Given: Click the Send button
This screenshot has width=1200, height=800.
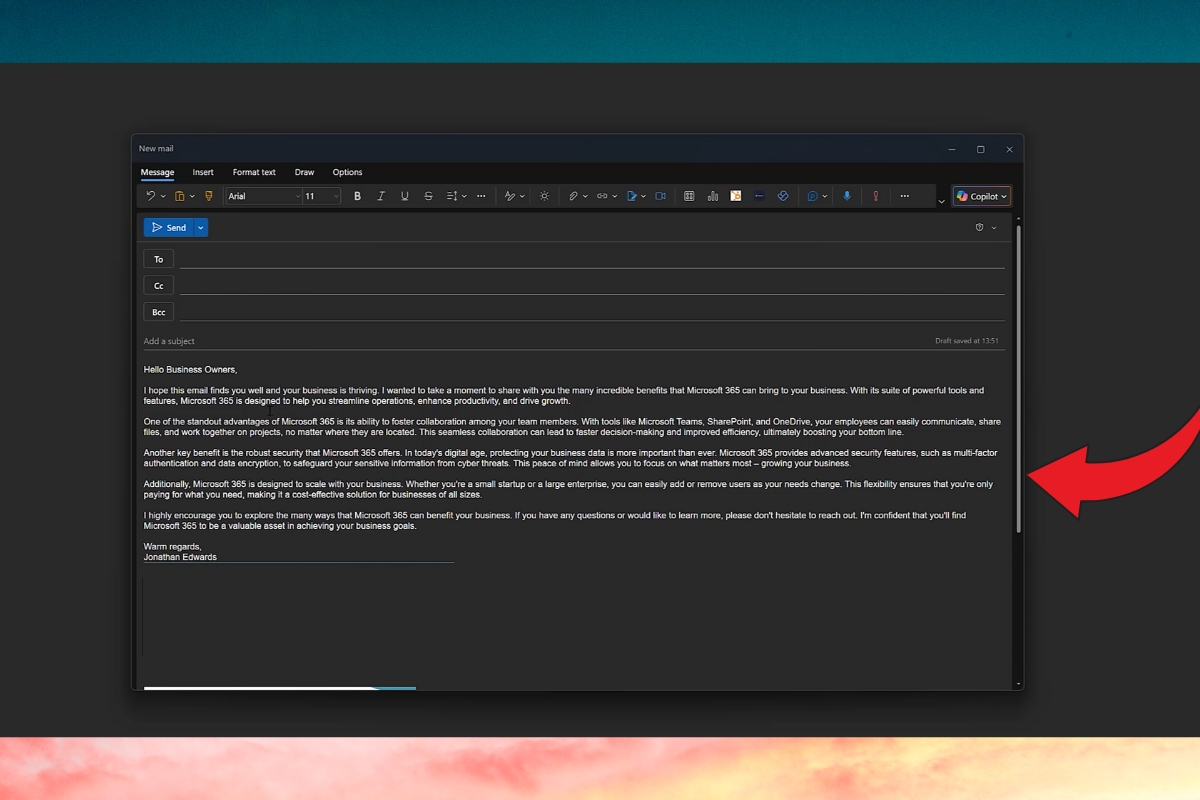Looking at the screenshot, I should (x=169, y=227).
